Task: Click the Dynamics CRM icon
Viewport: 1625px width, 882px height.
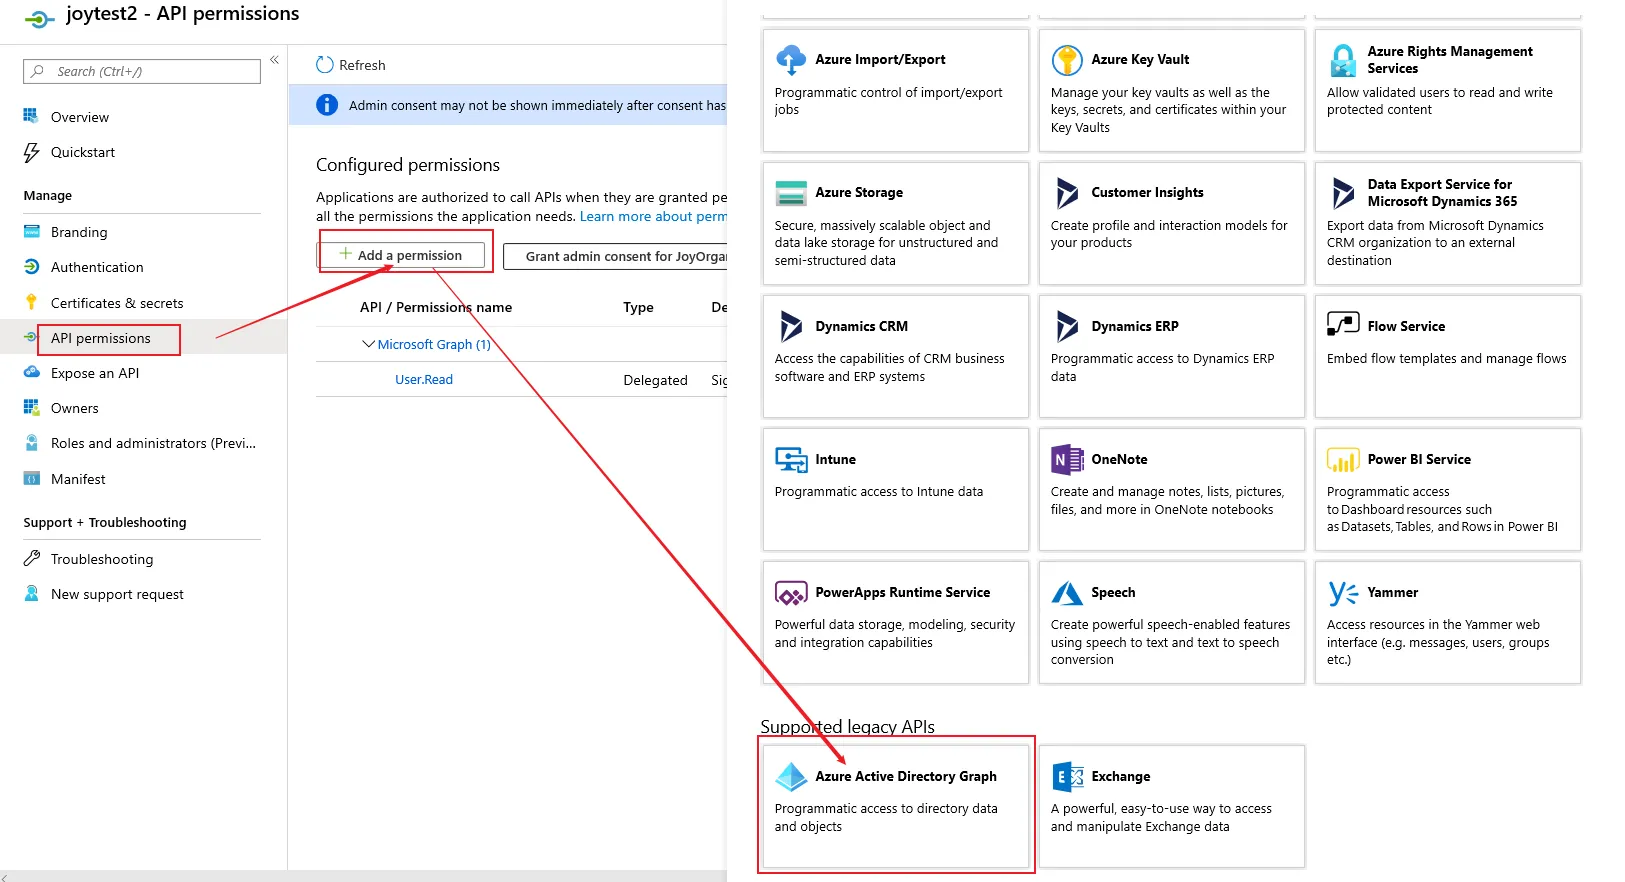Action: 791,326
